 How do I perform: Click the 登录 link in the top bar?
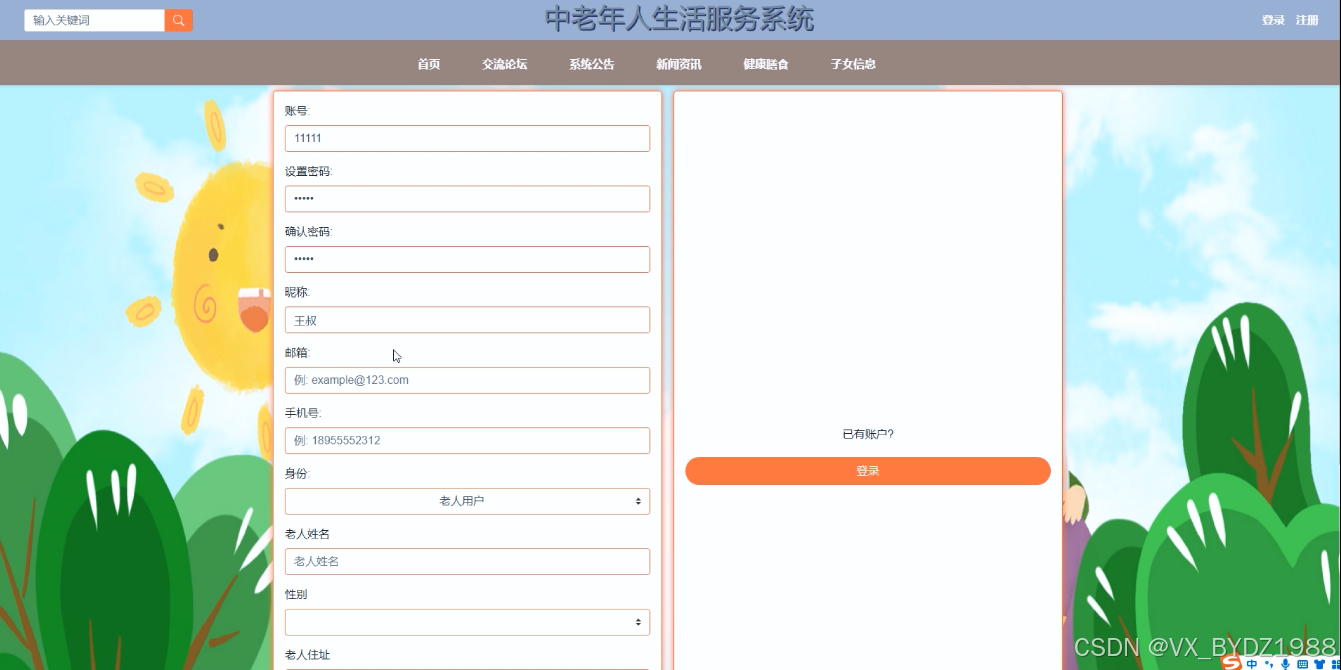point(1273,20)
